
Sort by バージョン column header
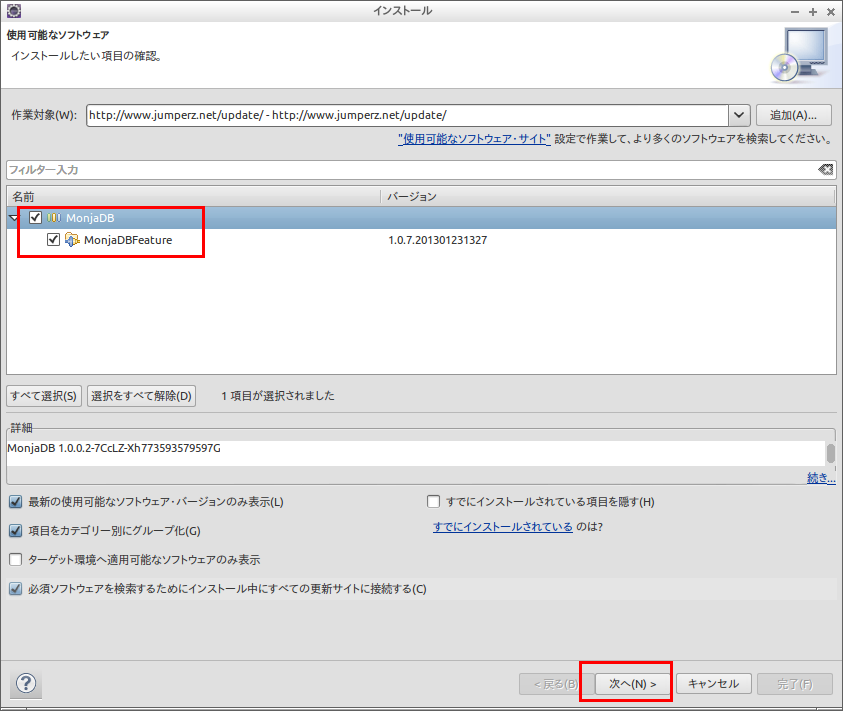point(608,196)
